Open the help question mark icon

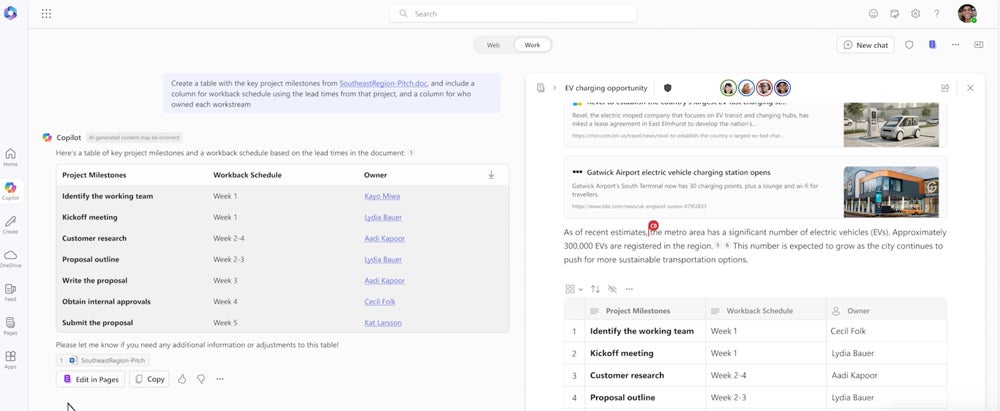[x=936, y=13]
